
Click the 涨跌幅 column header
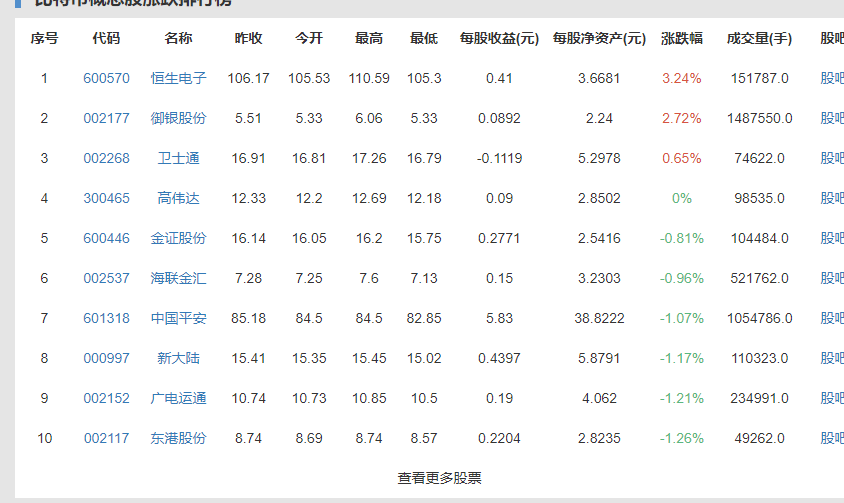(681, 39)
